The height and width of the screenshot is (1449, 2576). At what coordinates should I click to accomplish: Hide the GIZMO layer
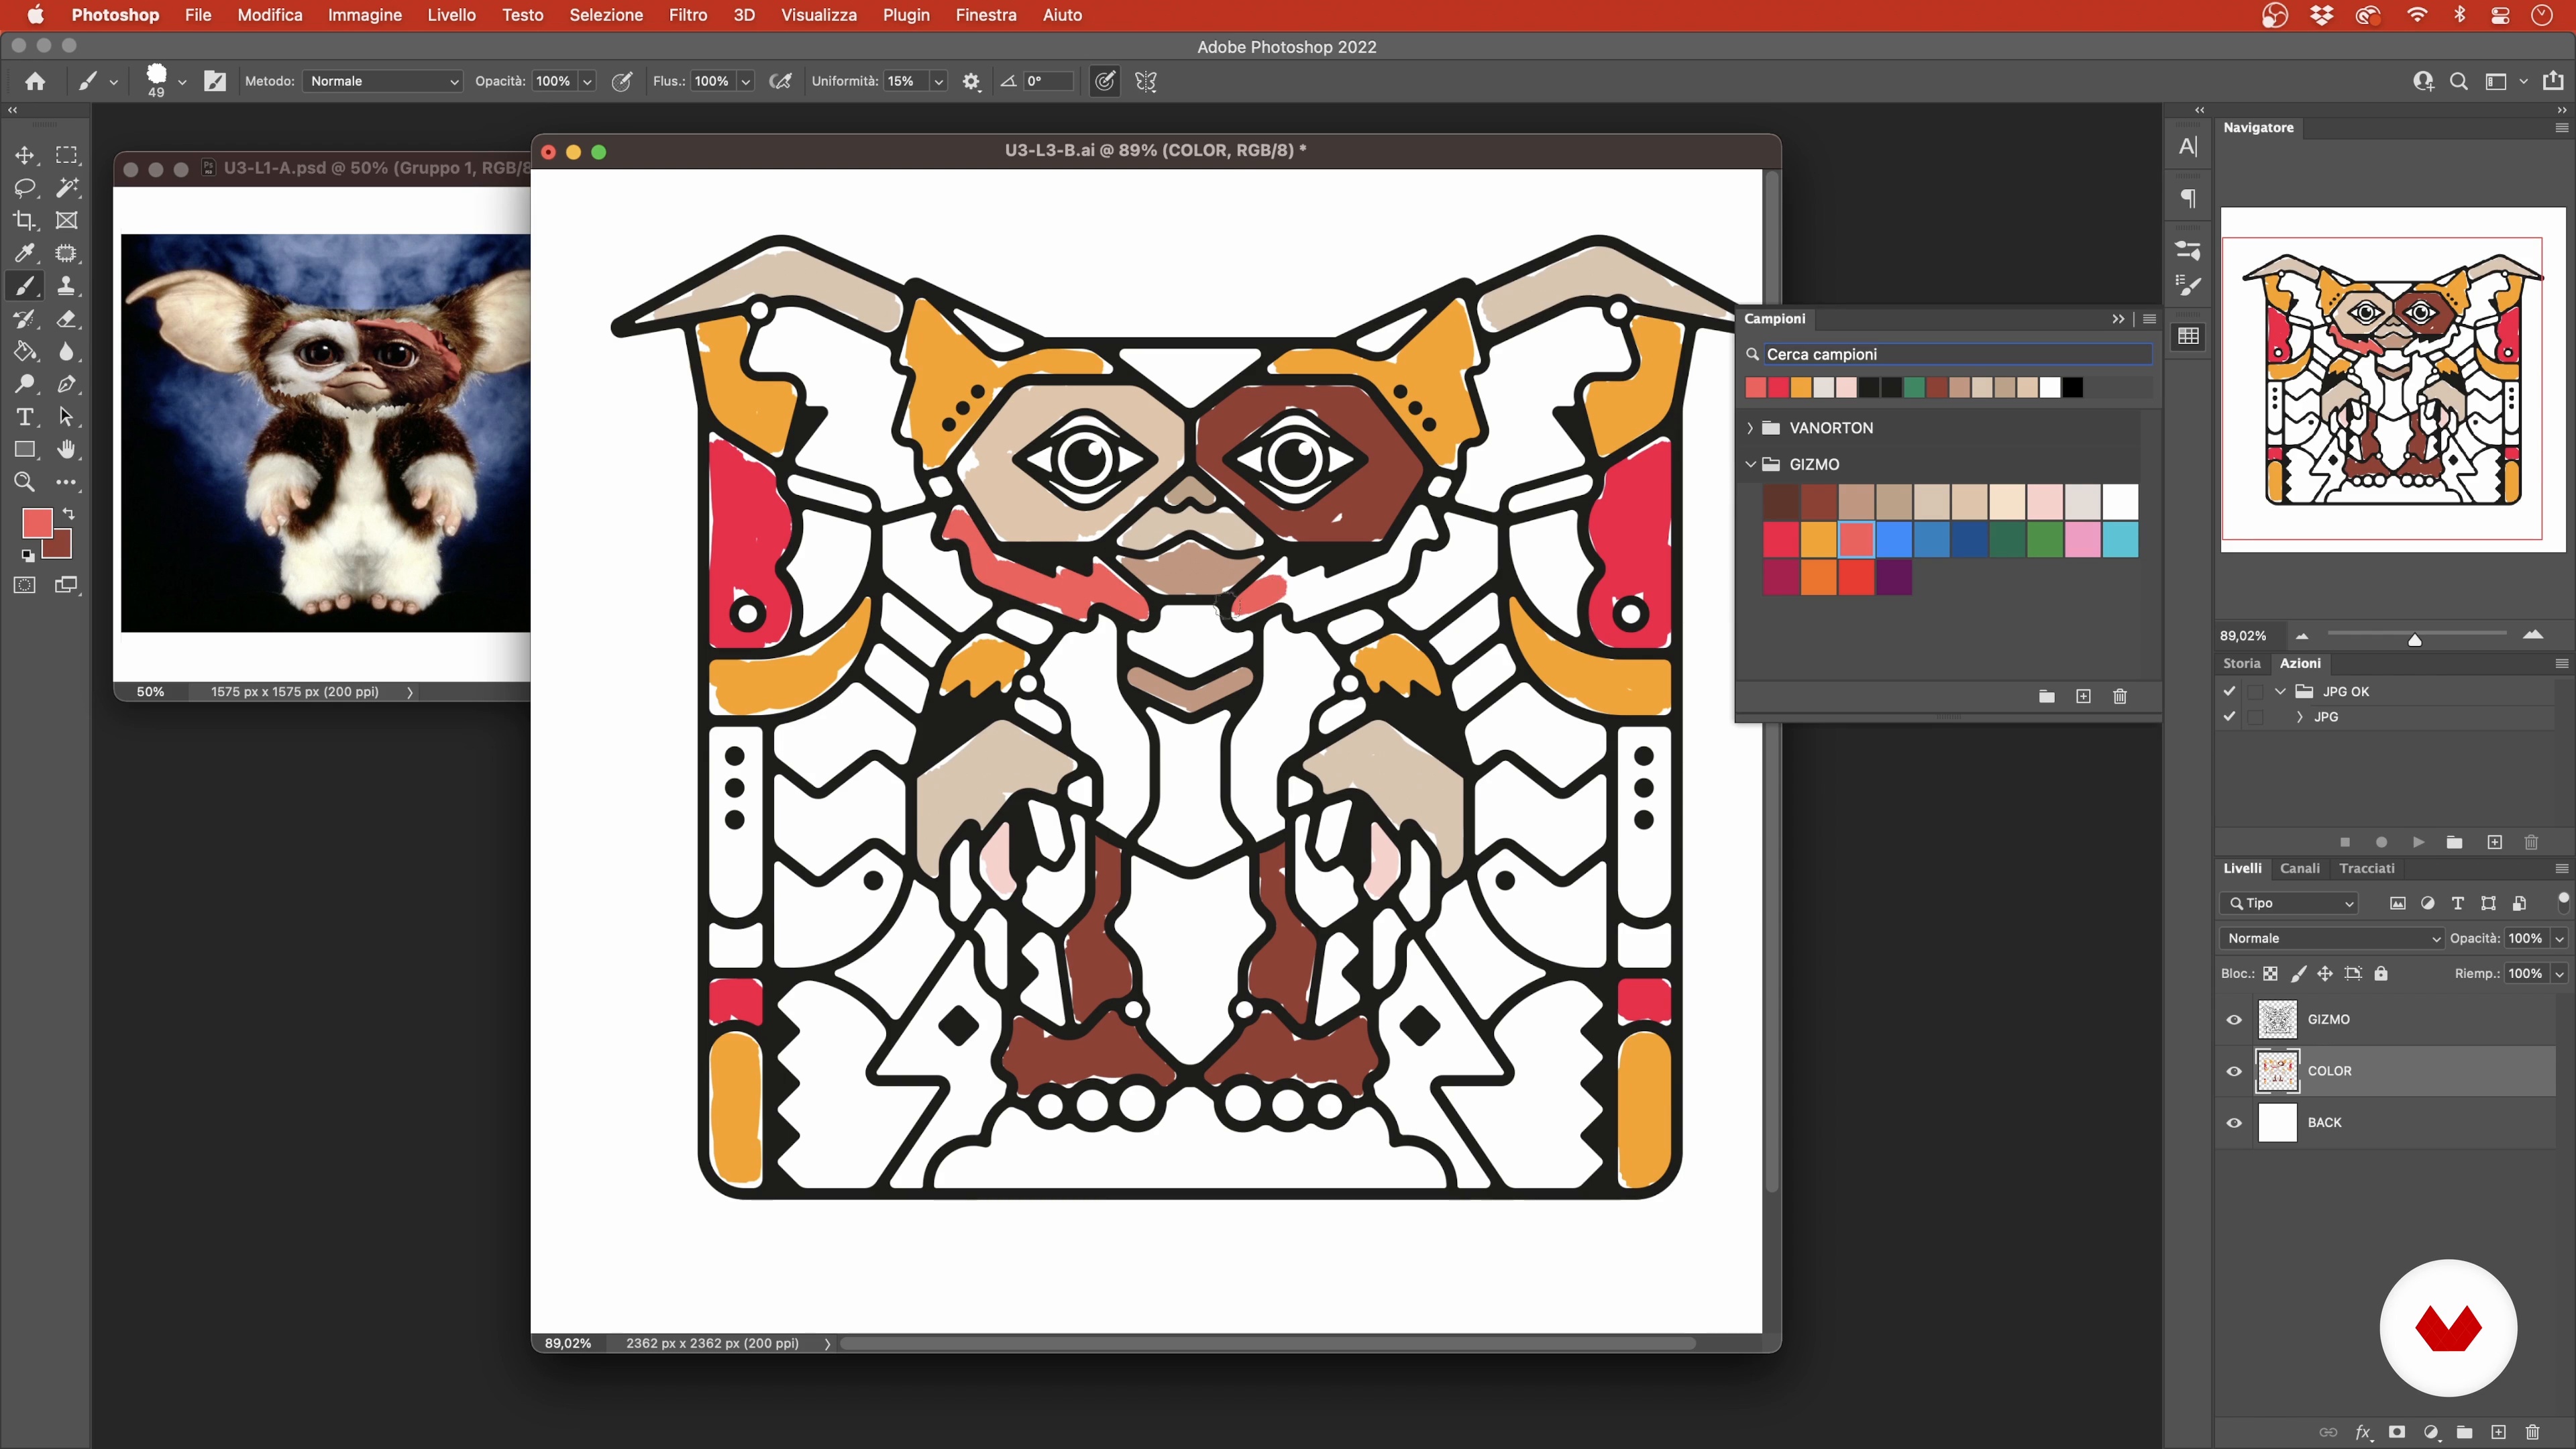(2234, 1020)
